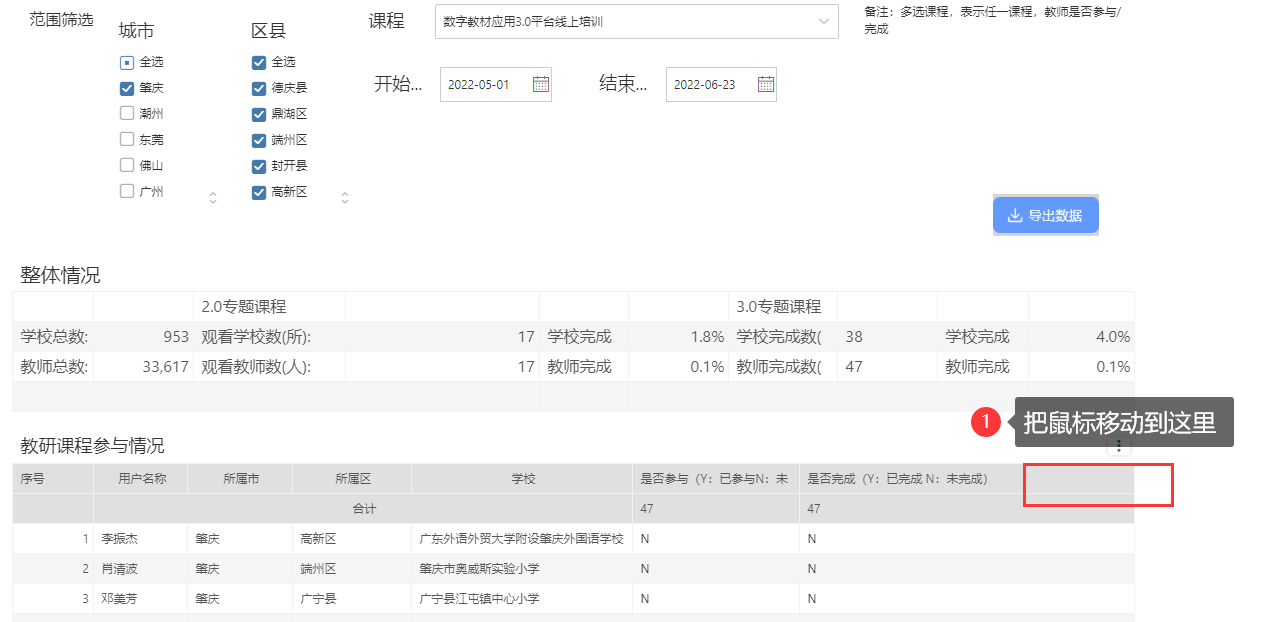Expand the start date field dated 2022-05-01

tap(490, 84)
